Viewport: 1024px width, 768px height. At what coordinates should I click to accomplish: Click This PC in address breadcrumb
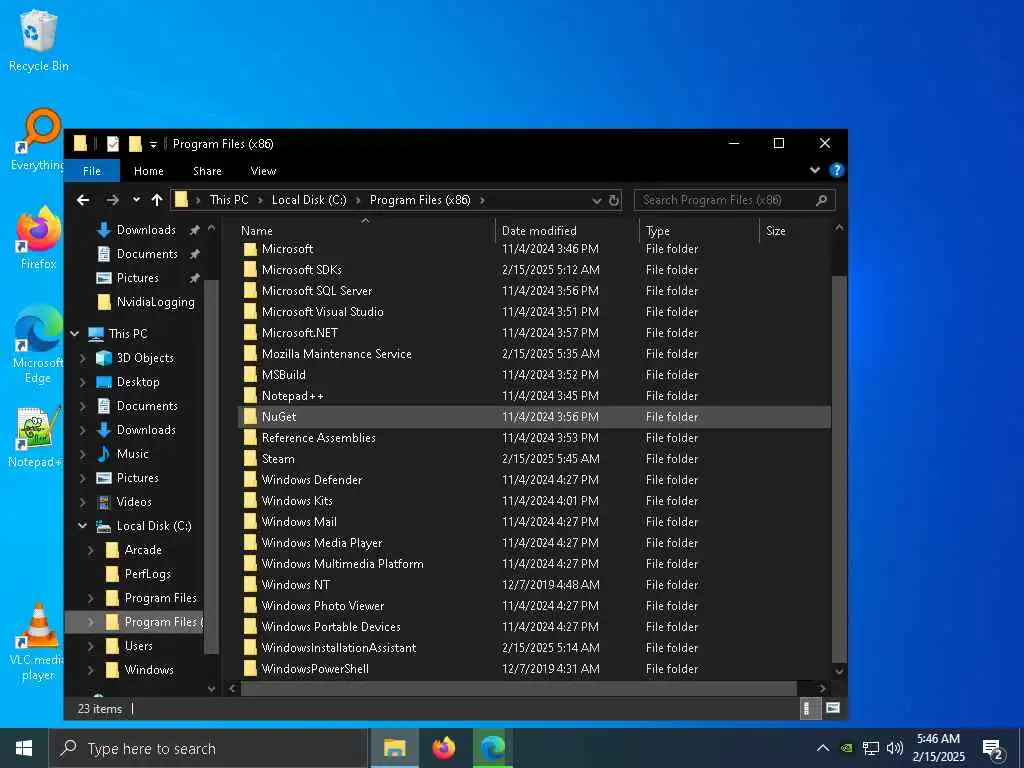229,200
